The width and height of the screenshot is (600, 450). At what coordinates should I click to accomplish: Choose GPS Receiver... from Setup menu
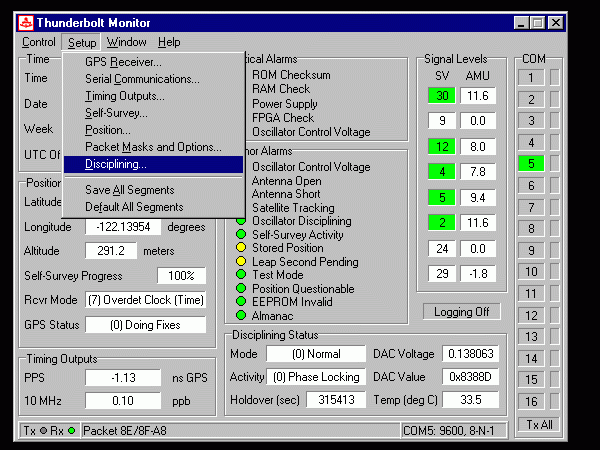(153, 62)
